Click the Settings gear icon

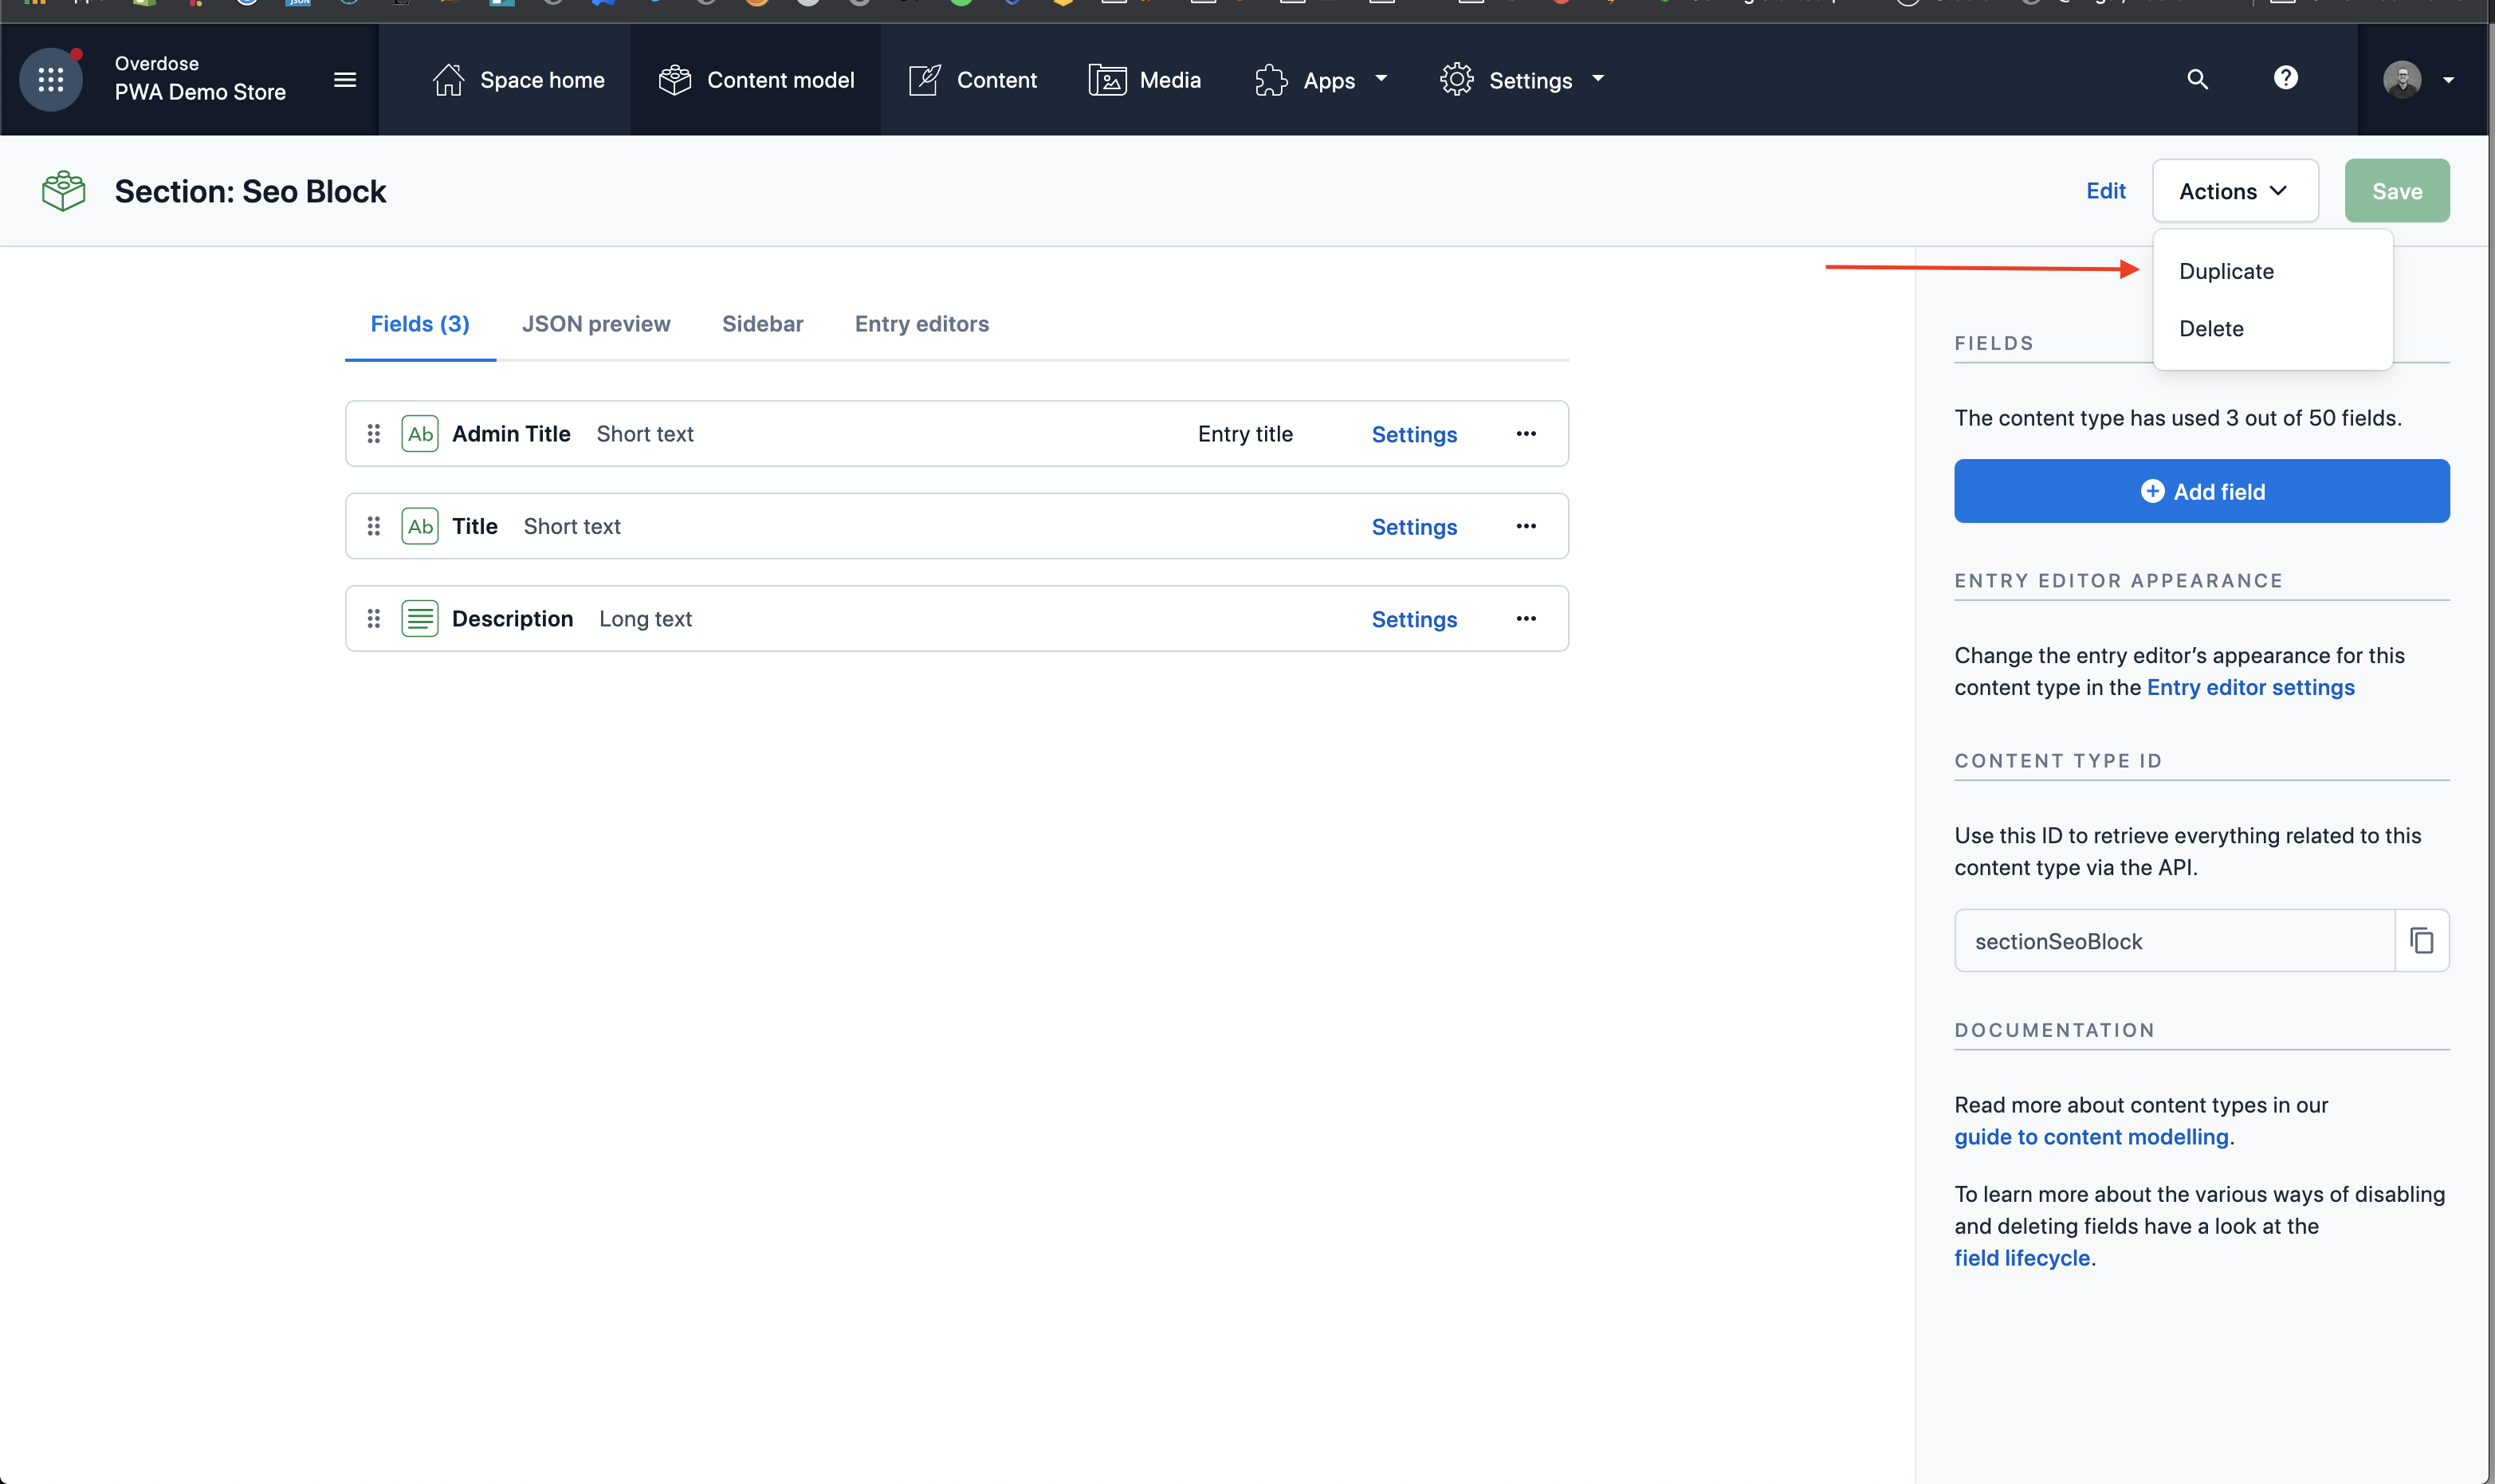[x=1458, y=80]
